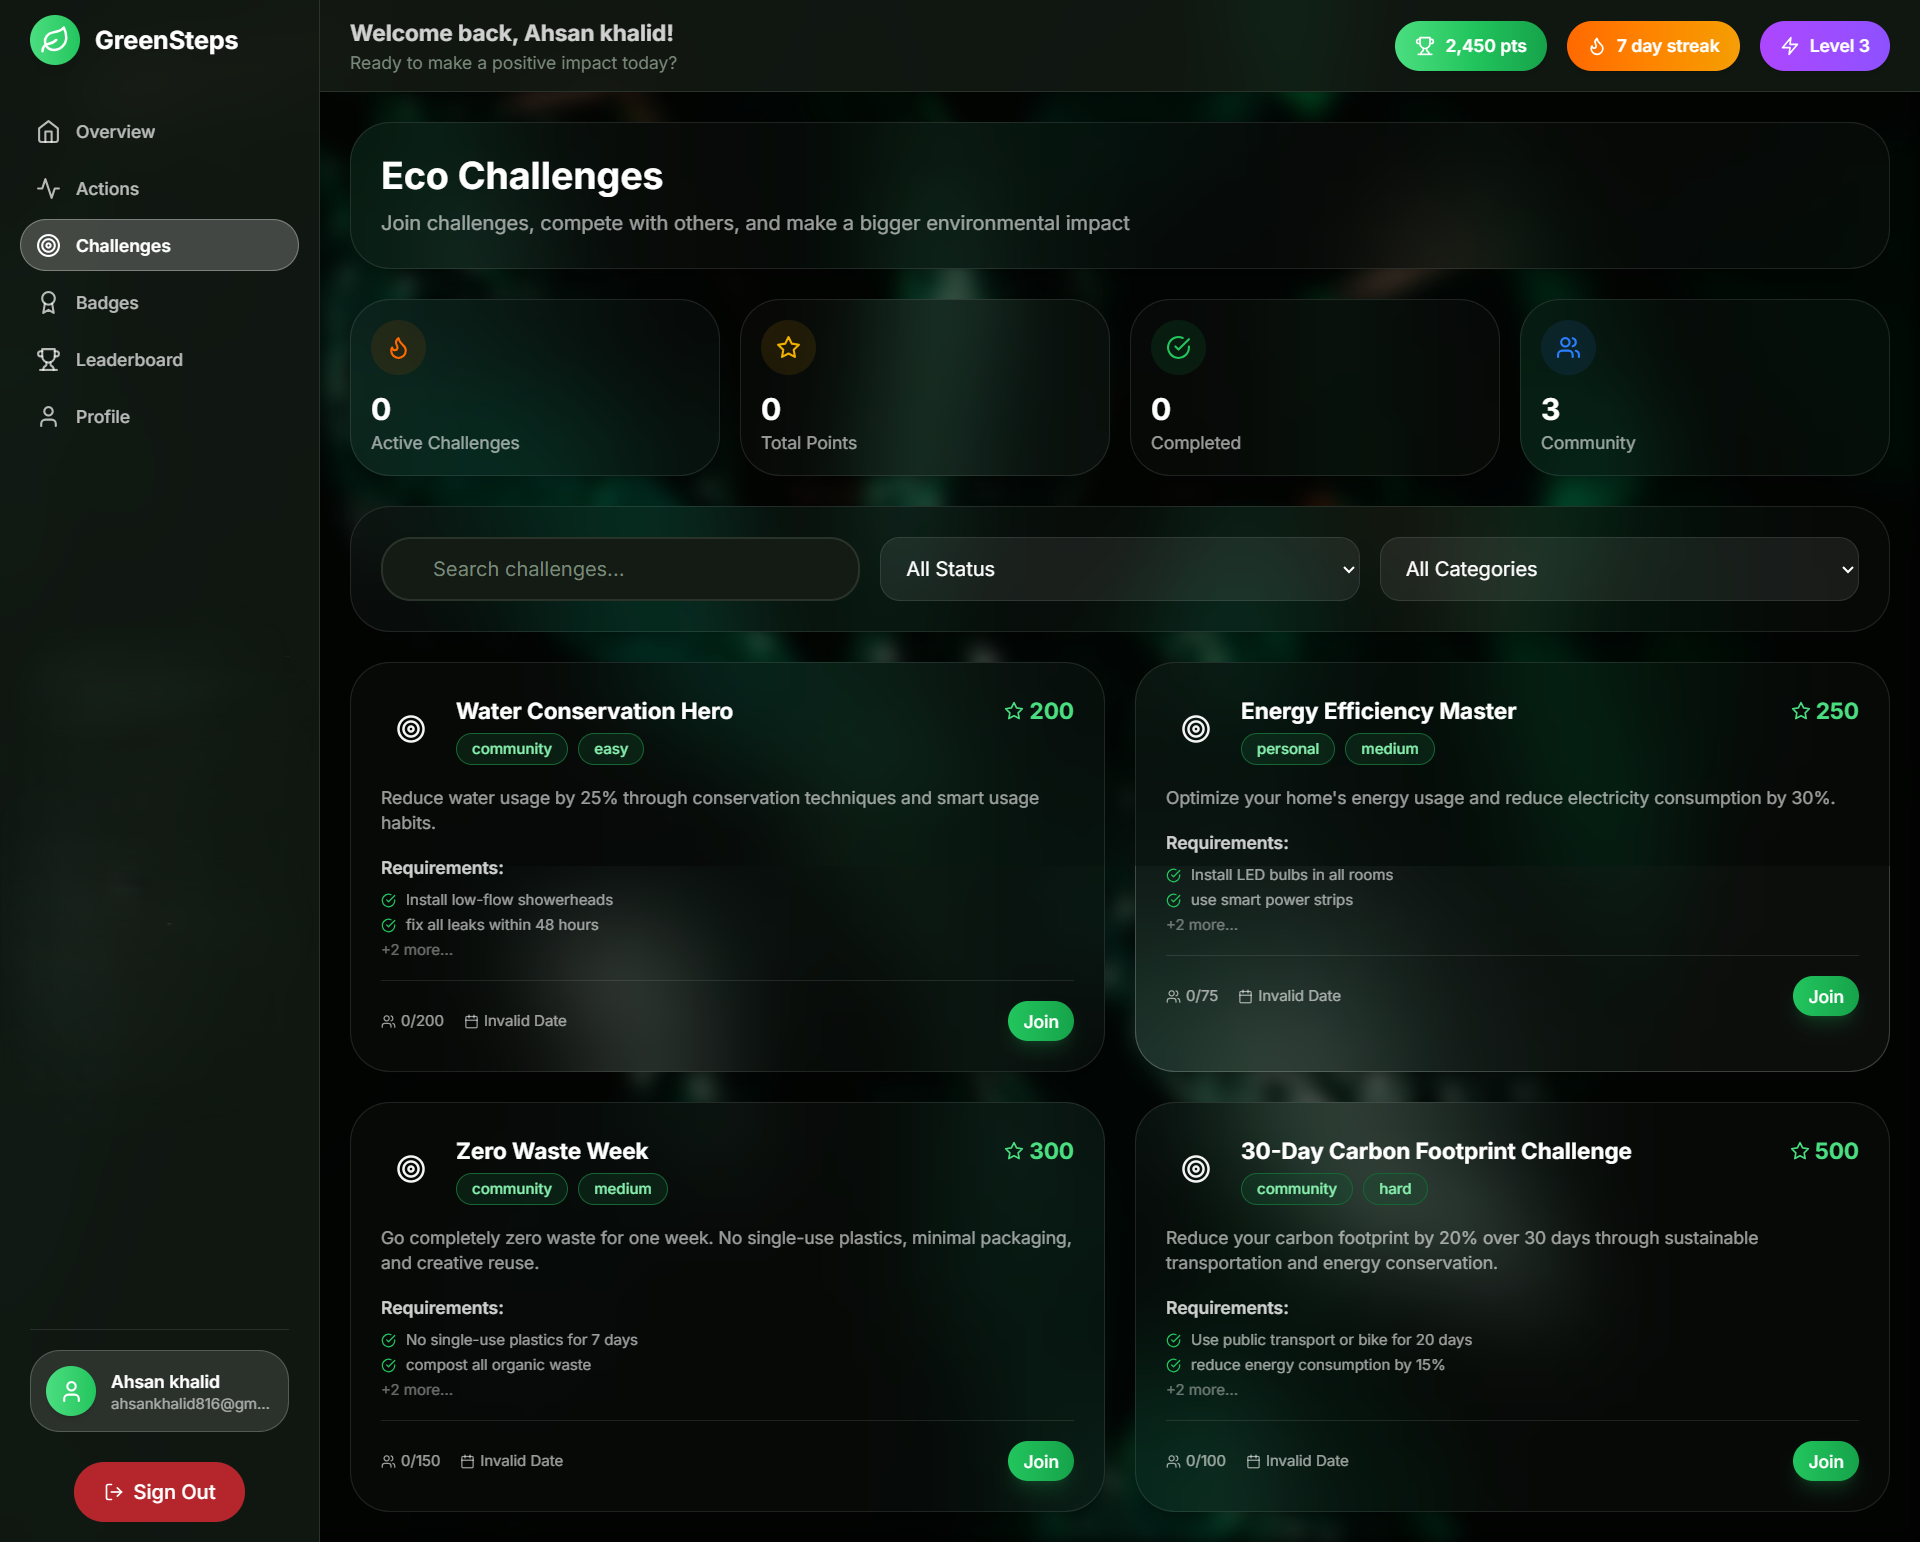Click the people icon on Community card
The height and width of the screenshot is (1542, 1920).
click(x=1568, y=348)
